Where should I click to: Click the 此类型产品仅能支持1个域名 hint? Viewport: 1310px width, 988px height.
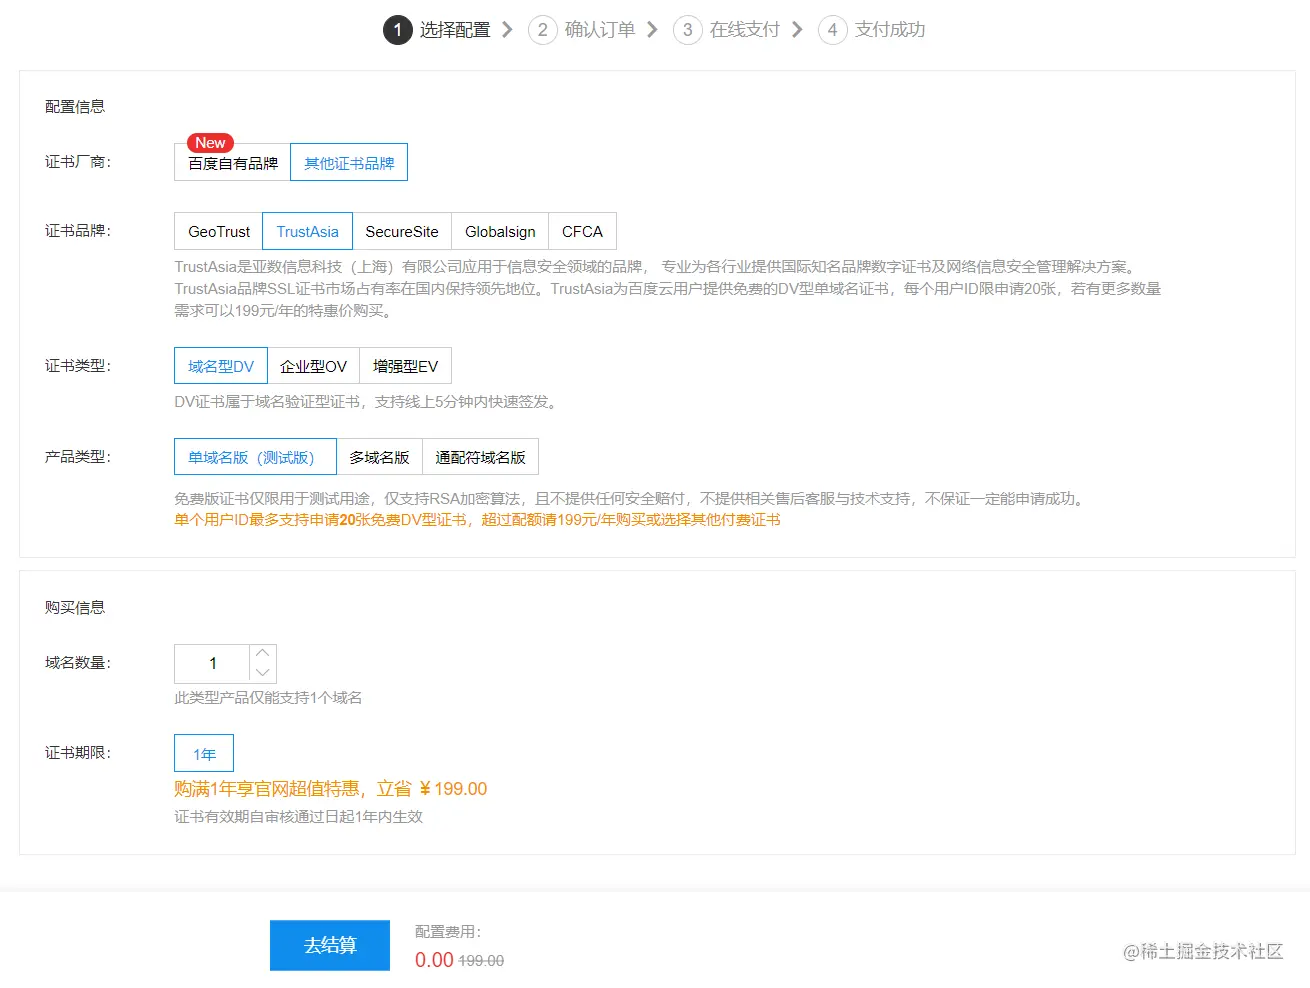tap(268, 698)
